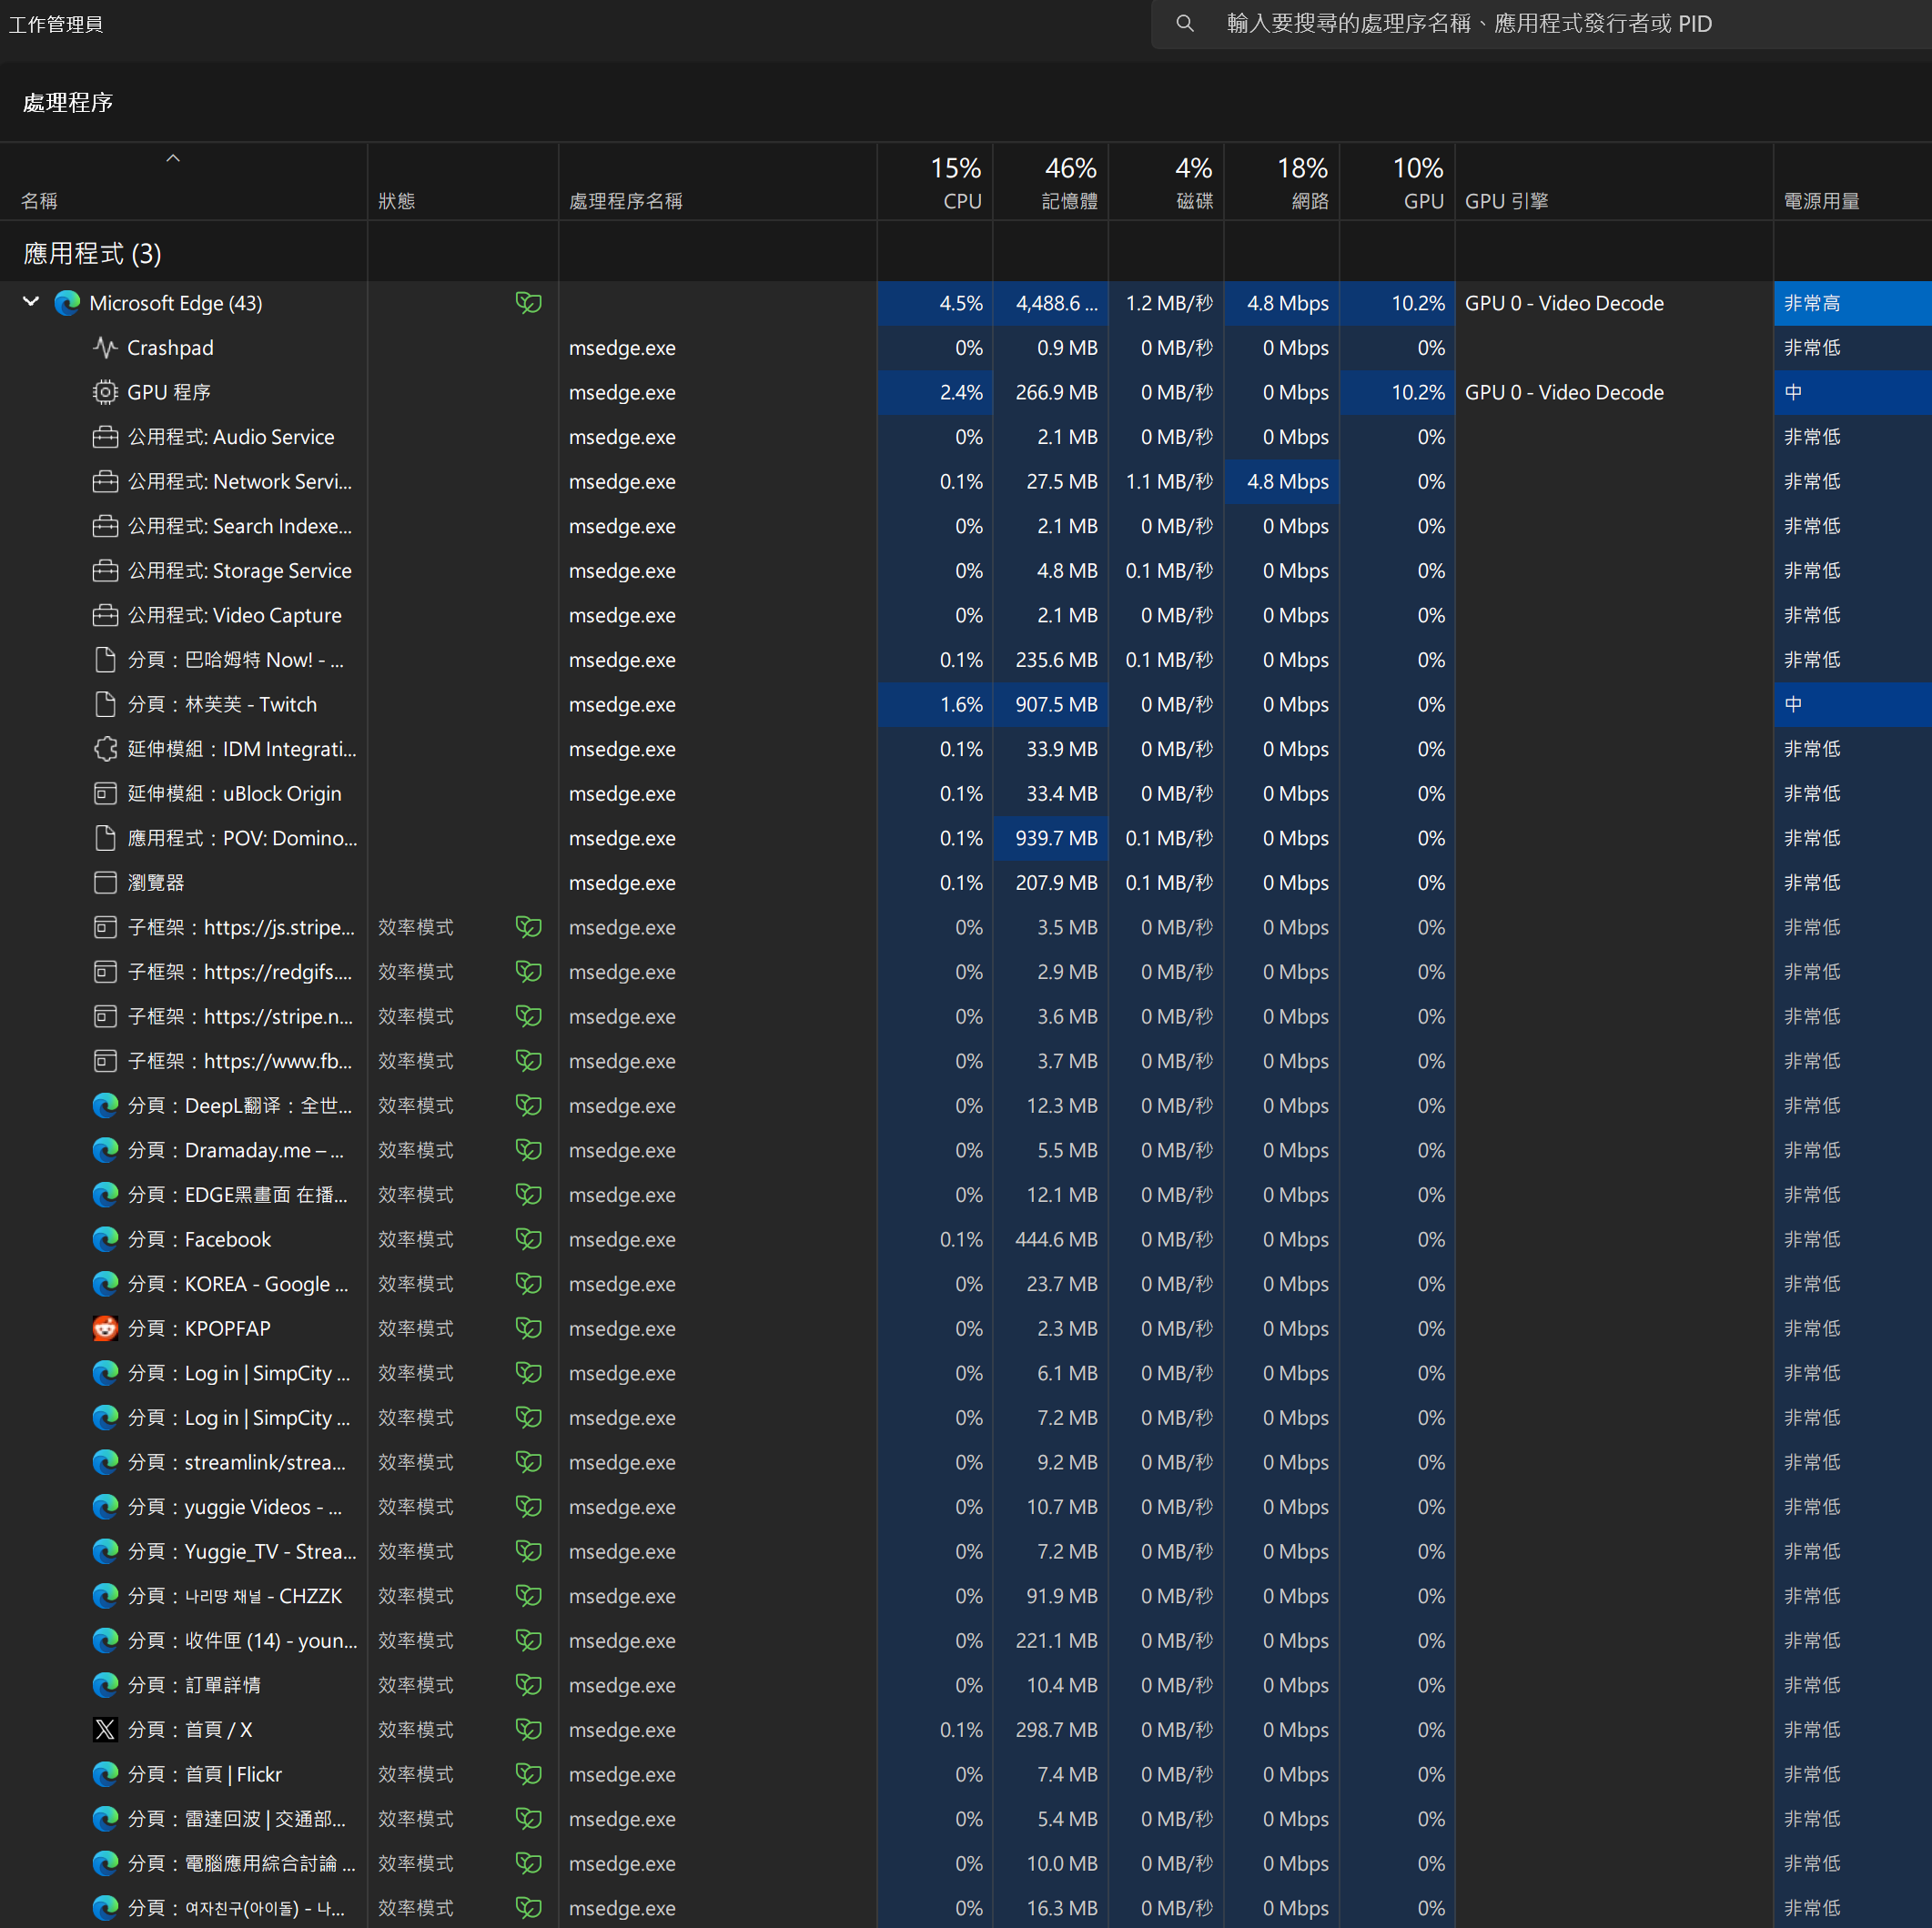Click the DeepL翻译 tab Edge icon
This screenshot has height=1928, width=1932.
[x=105, y=1106]
